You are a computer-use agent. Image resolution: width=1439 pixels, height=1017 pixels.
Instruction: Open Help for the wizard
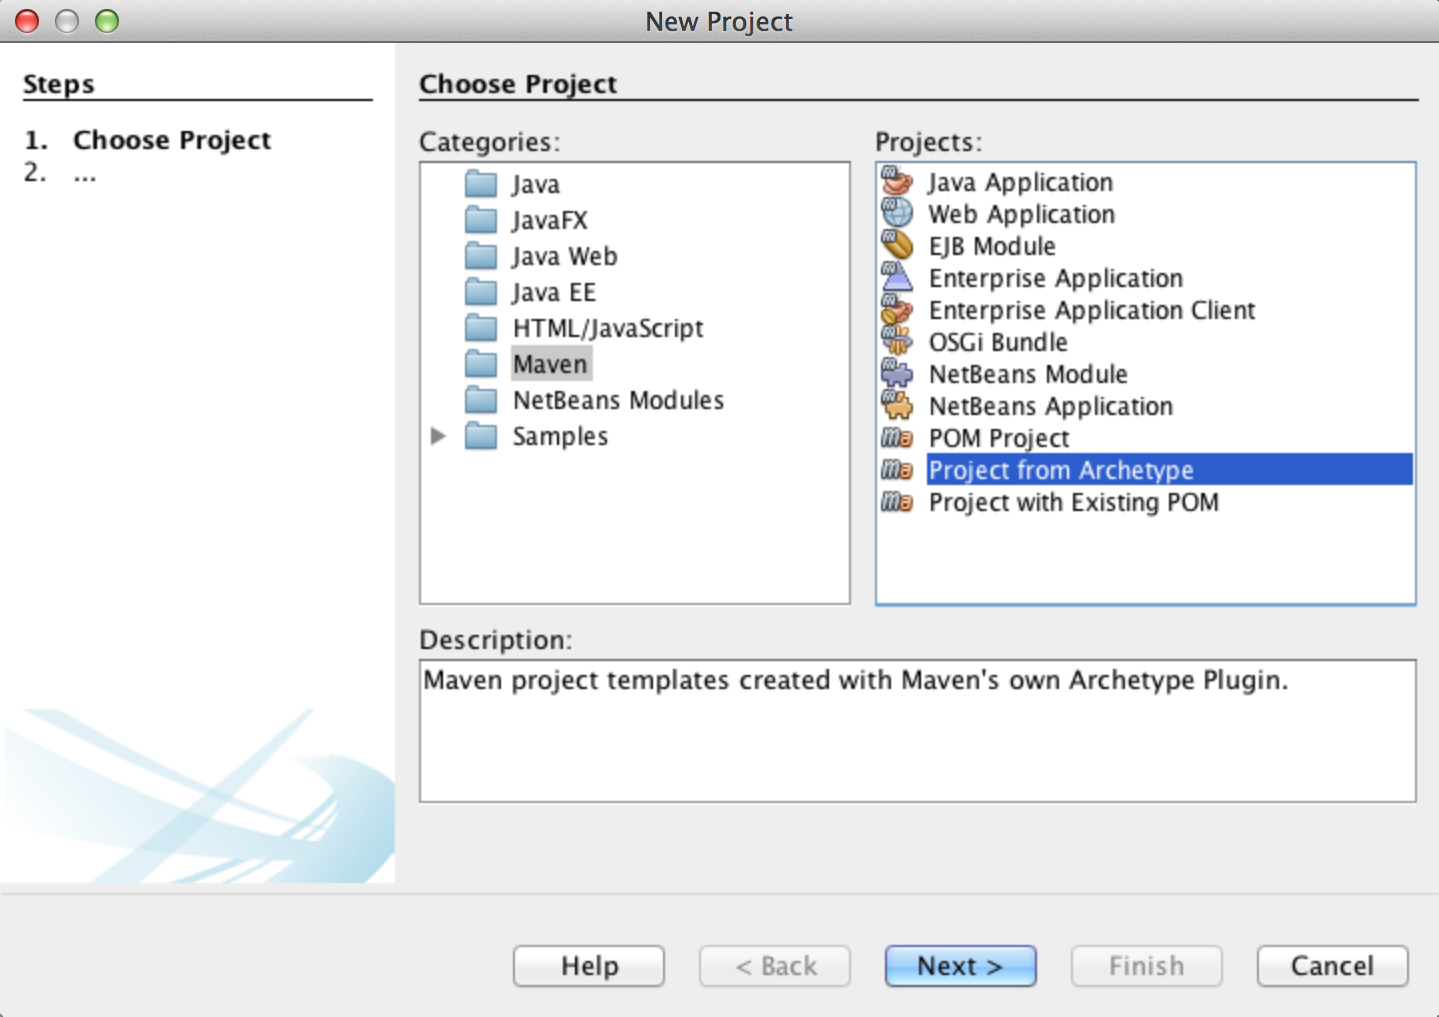[589, 966]
